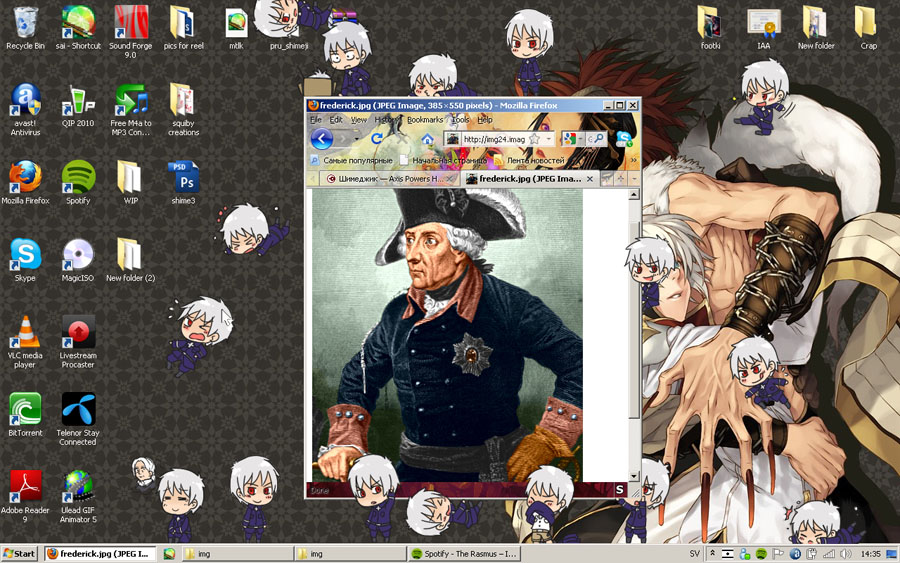Open the IAA certificate icon on desktop
900x563 pixels.
point(763,27)
